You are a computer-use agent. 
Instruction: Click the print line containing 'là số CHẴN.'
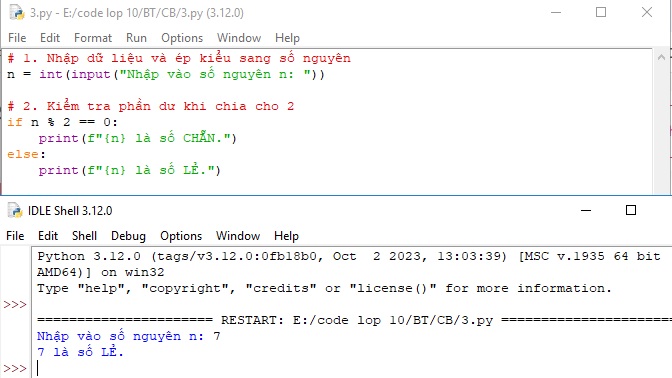[x=138, y=138]
